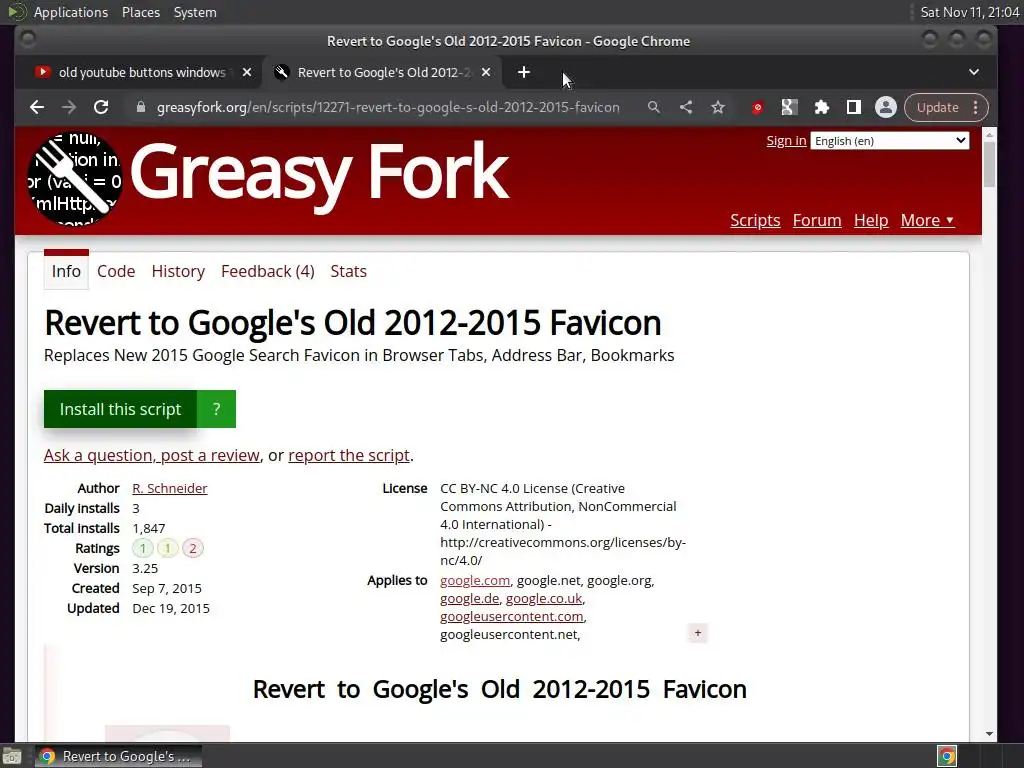This screenshot has width=1024, height=768.
Task: Click the taskbar Revert to Google's window button
Action: pyautogui.click(x=118, y=756)
